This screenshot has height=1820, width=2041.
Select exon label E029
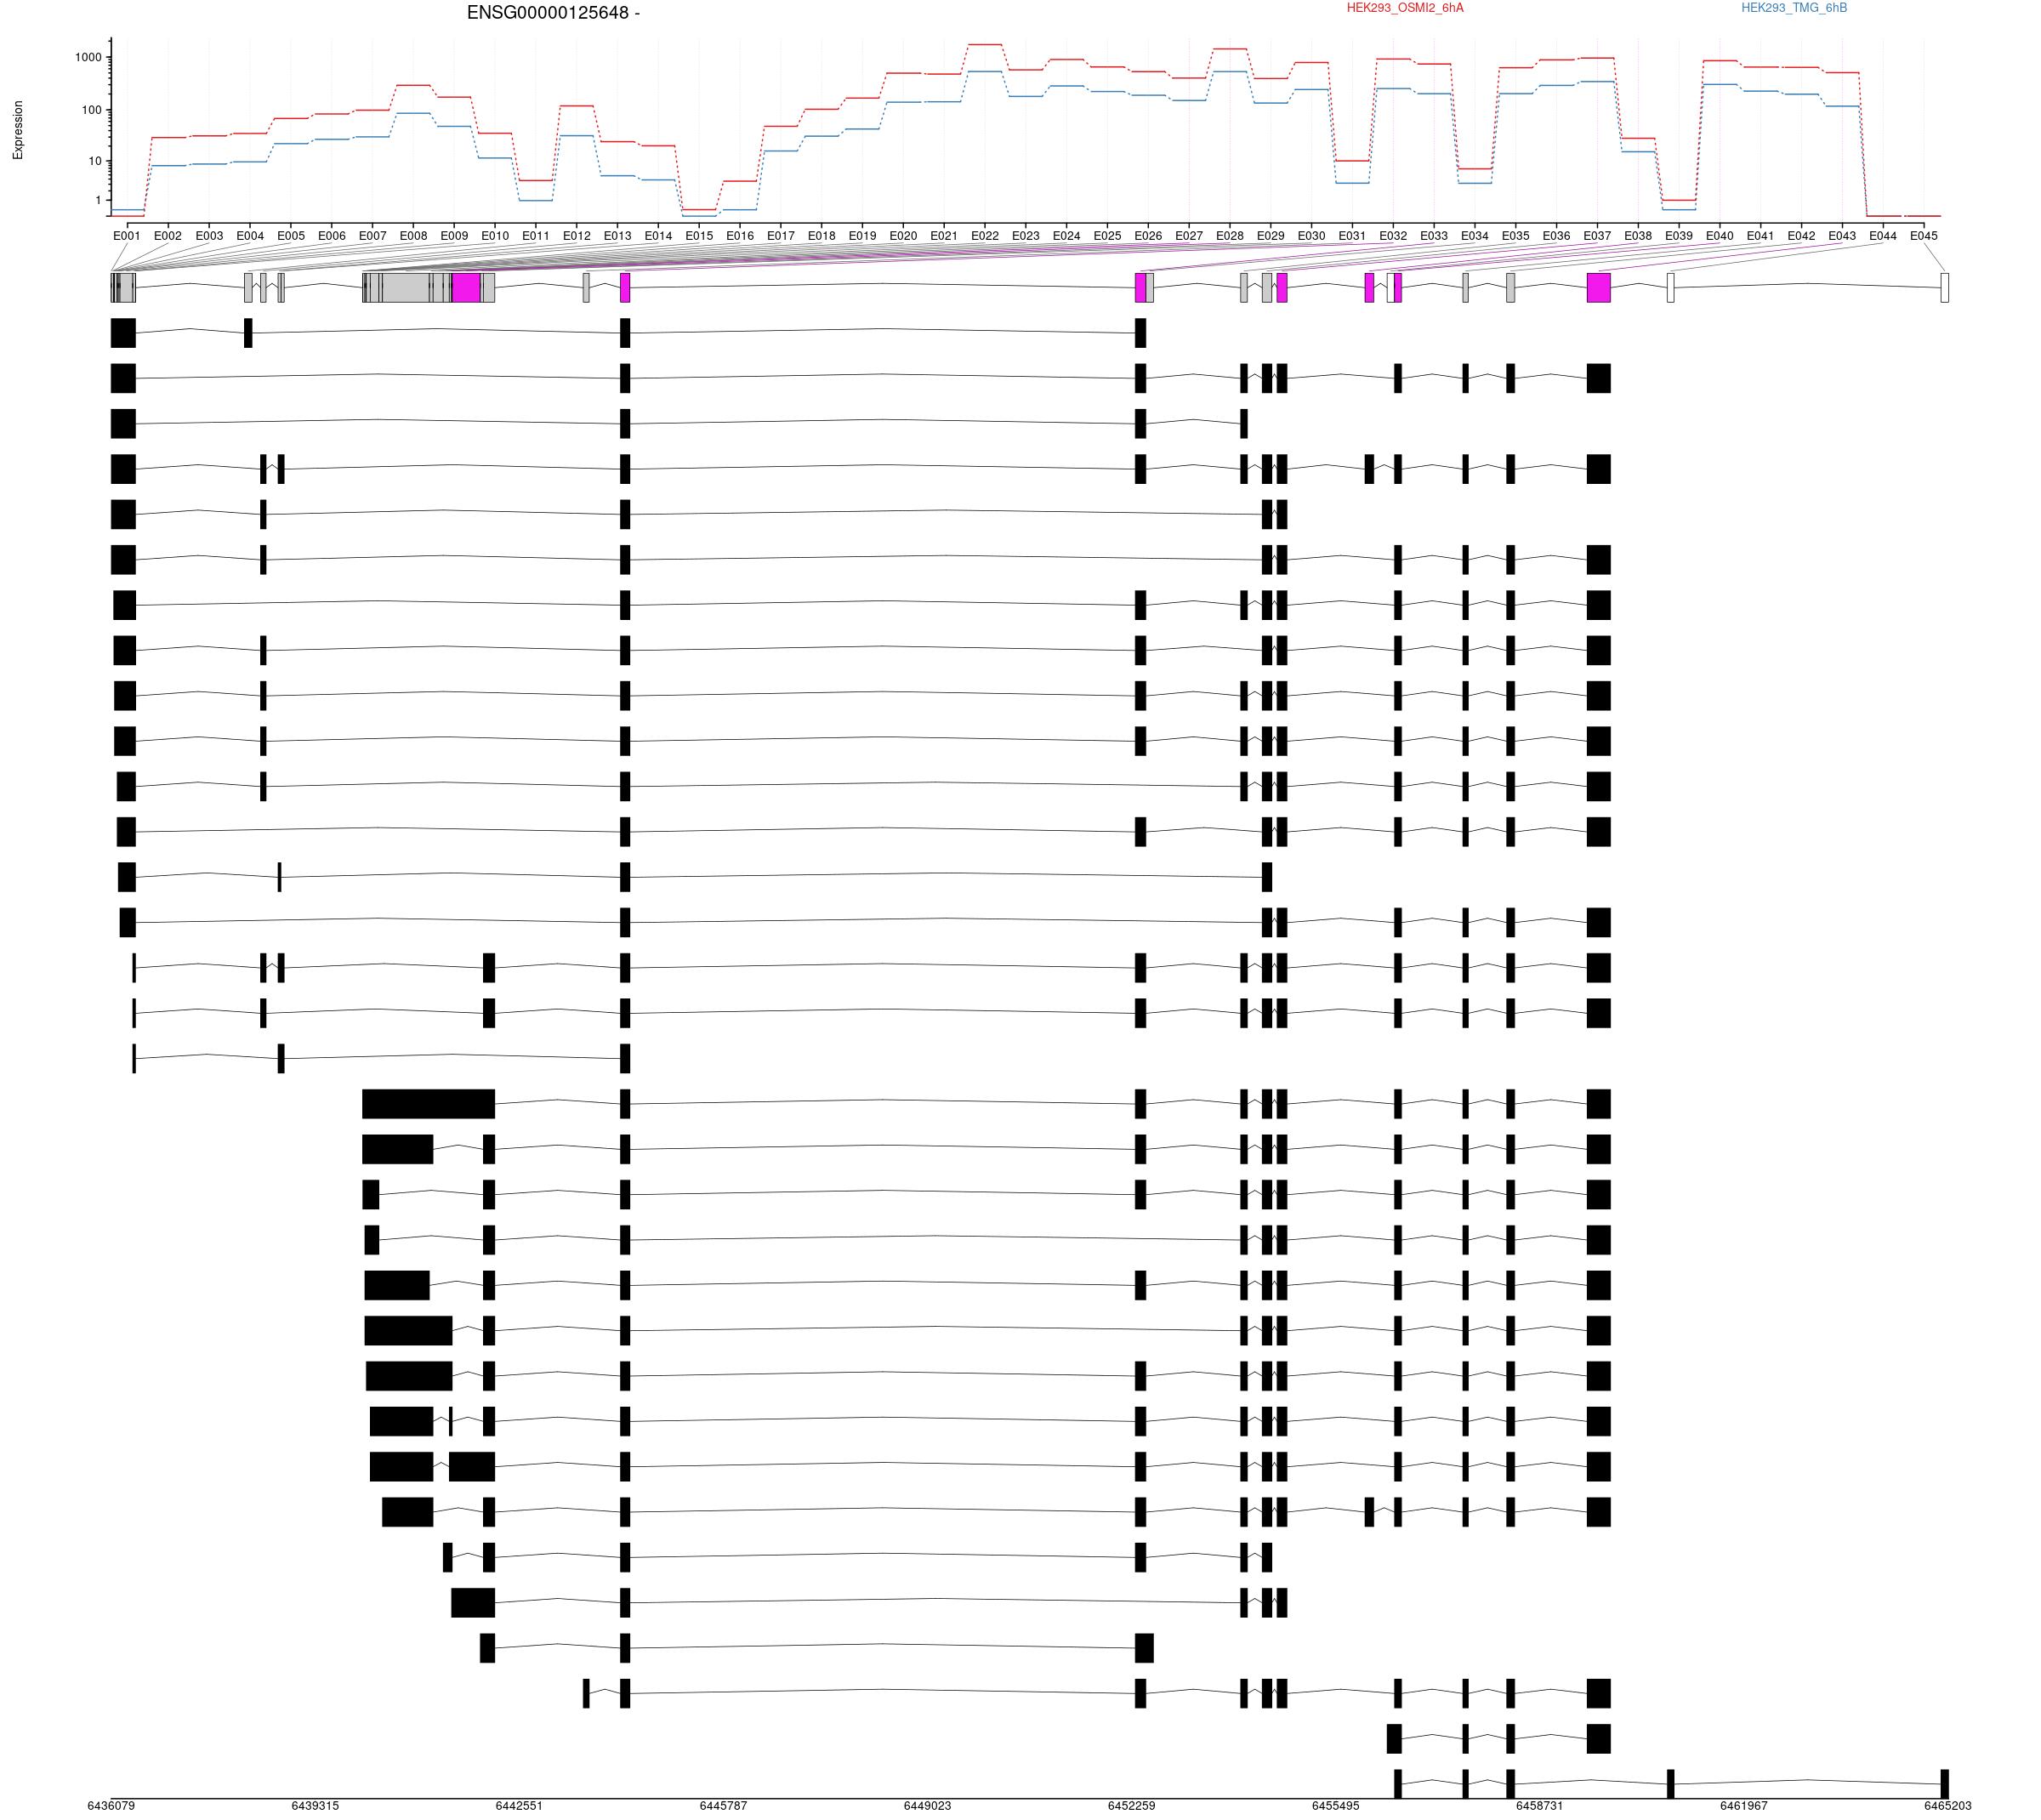click(x=1271, y=236)
